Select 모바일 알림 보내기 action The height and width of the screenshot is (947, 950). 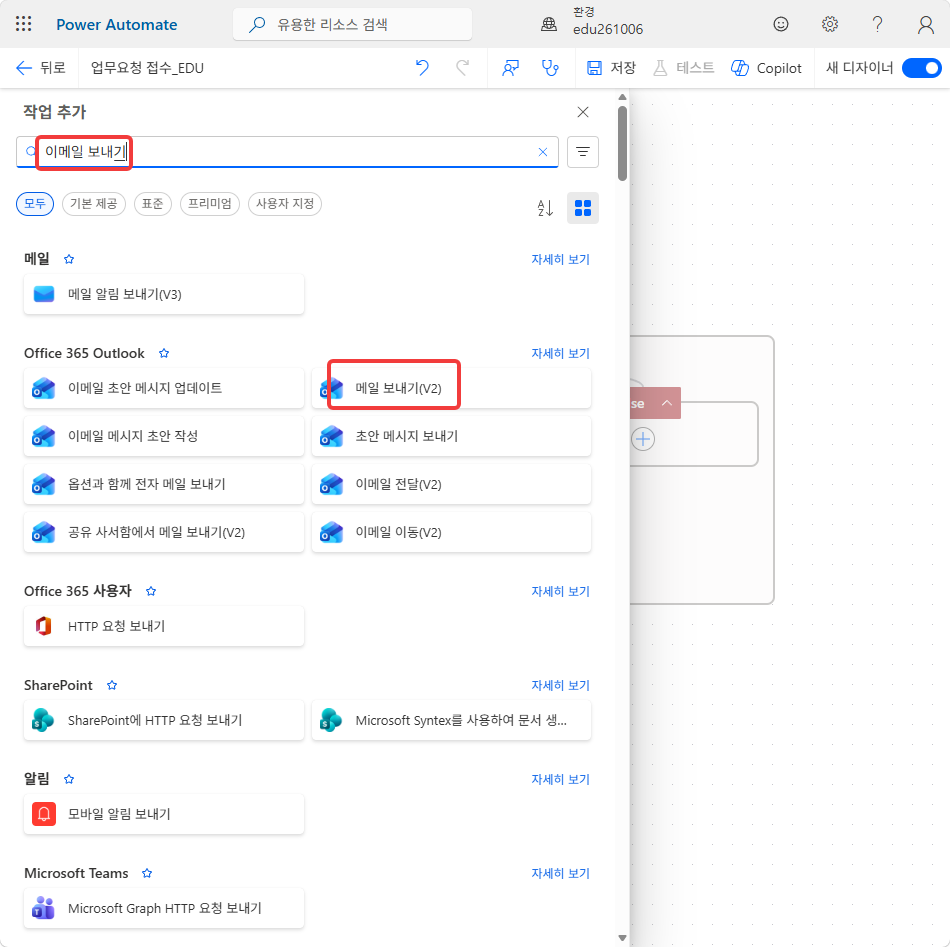164,814
